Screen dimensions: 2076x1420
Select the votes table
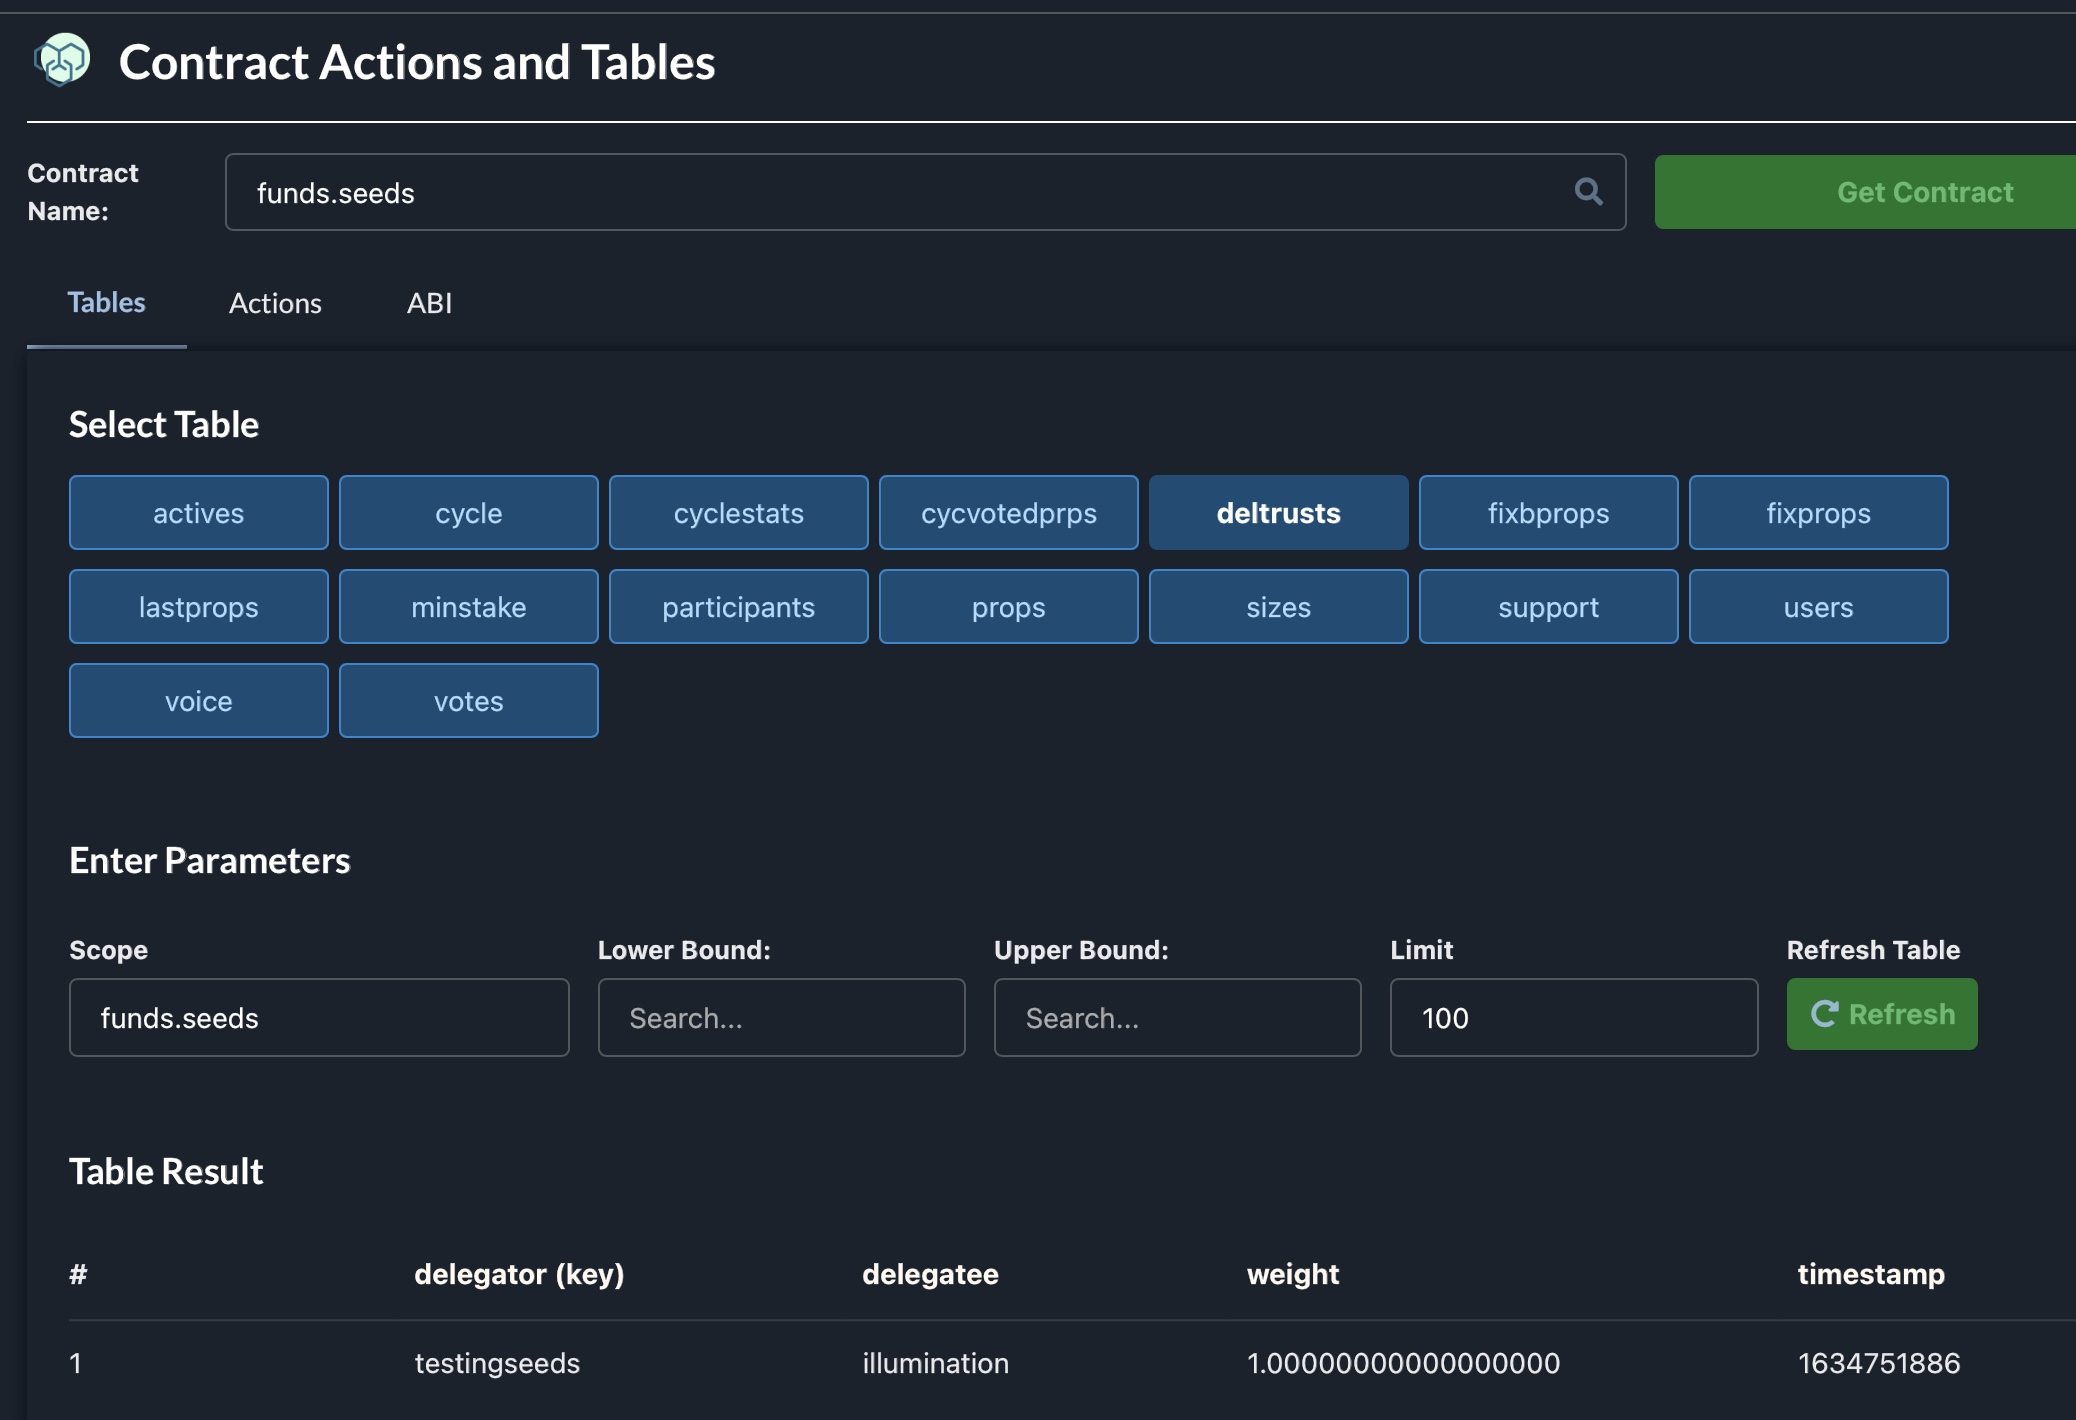468,700
